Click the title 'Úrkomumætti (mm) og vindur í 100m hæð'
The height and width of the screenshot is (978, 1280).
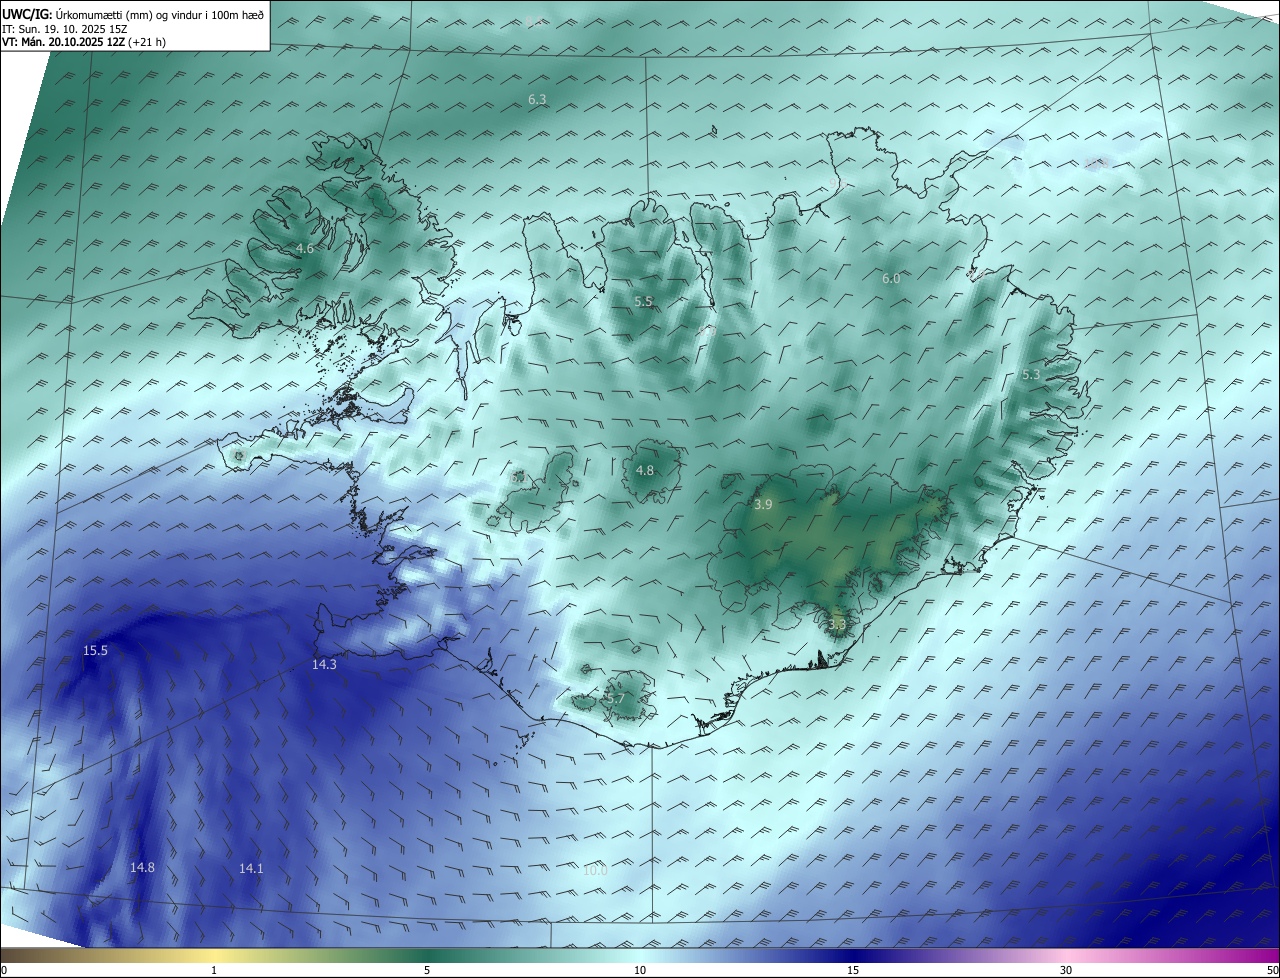tap(159, 14)
